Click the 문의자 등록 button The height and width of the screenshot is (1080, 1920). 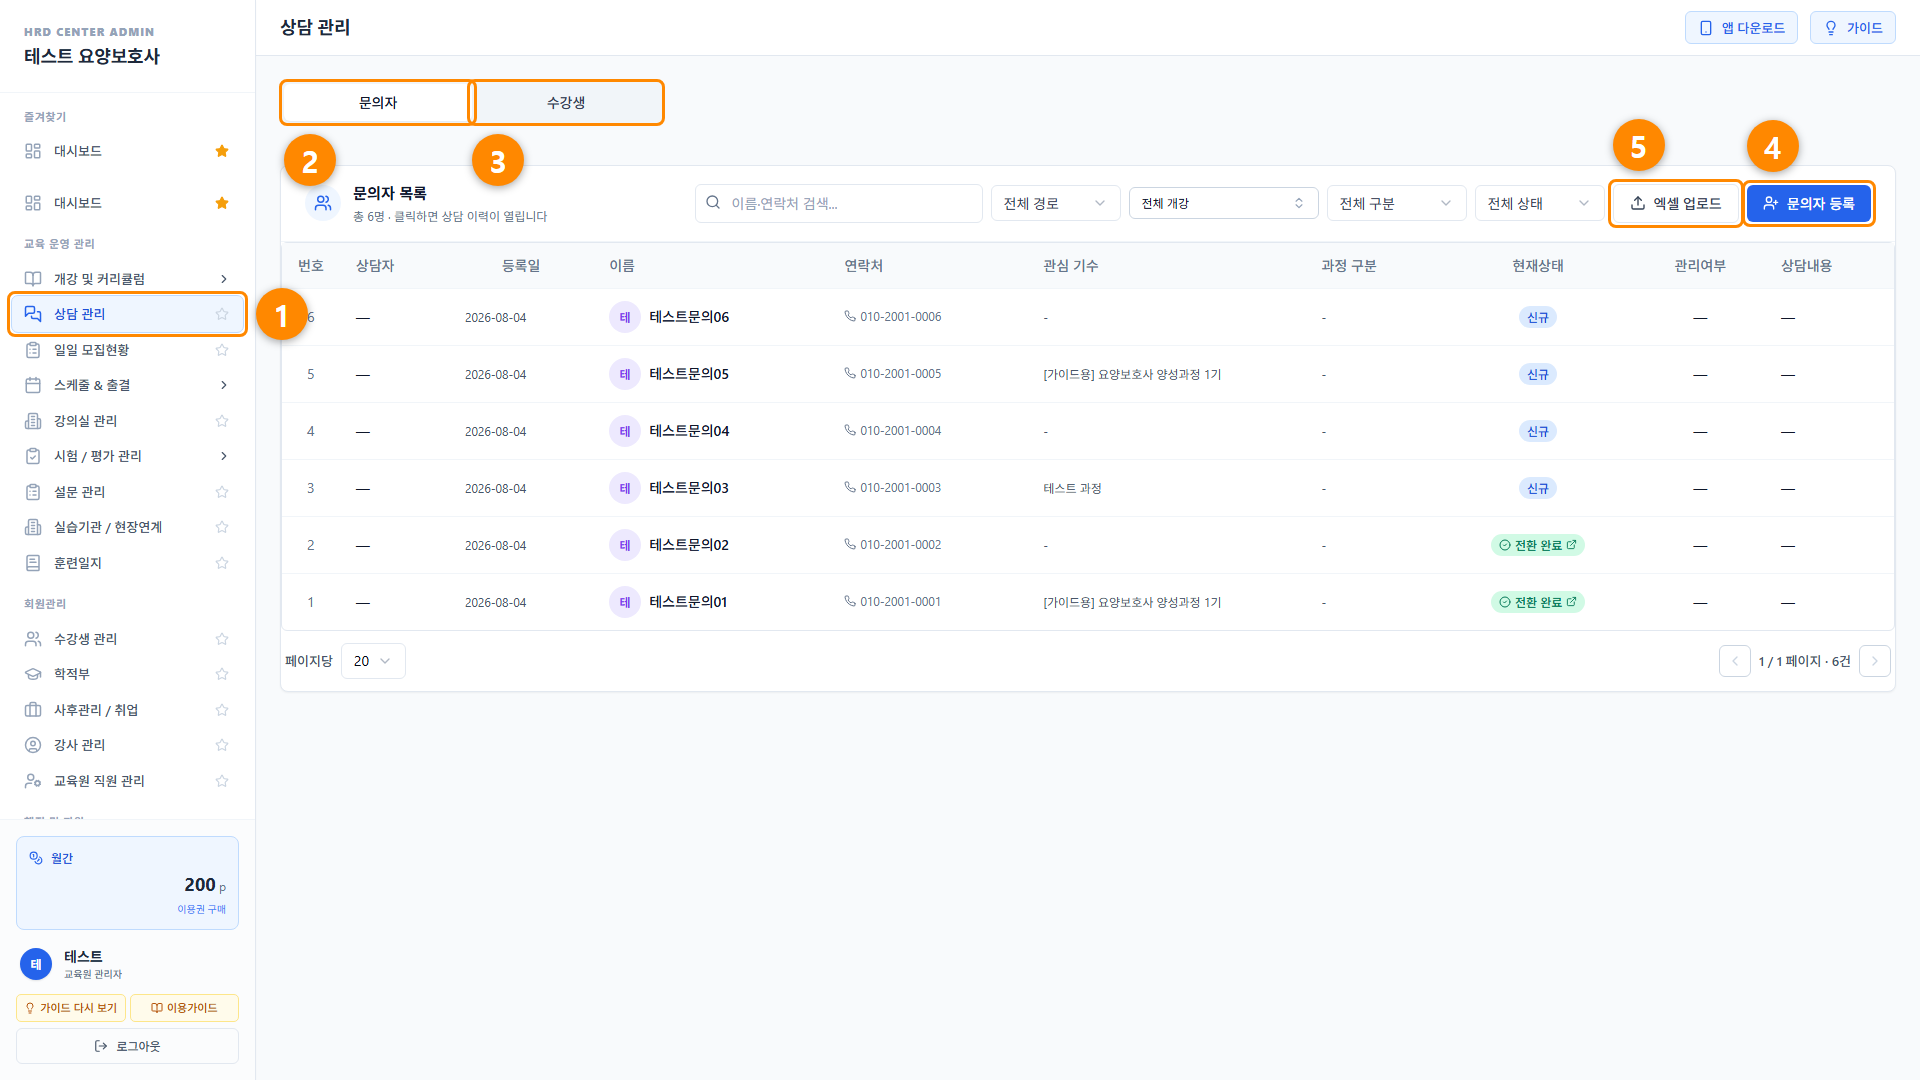pos(1809,203)
